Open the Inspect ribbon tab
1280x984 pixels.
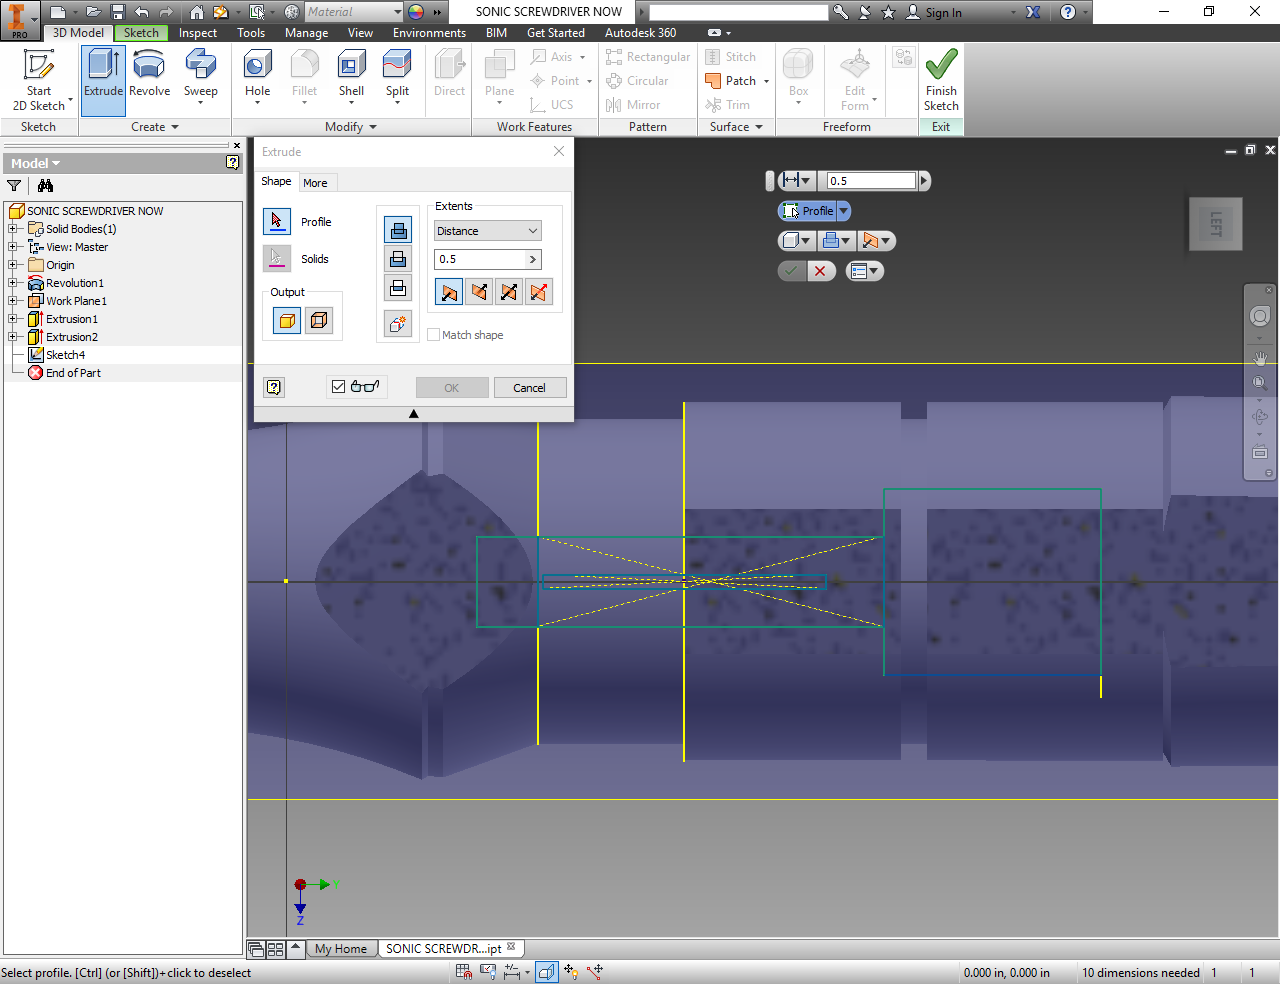coord(198,33)
